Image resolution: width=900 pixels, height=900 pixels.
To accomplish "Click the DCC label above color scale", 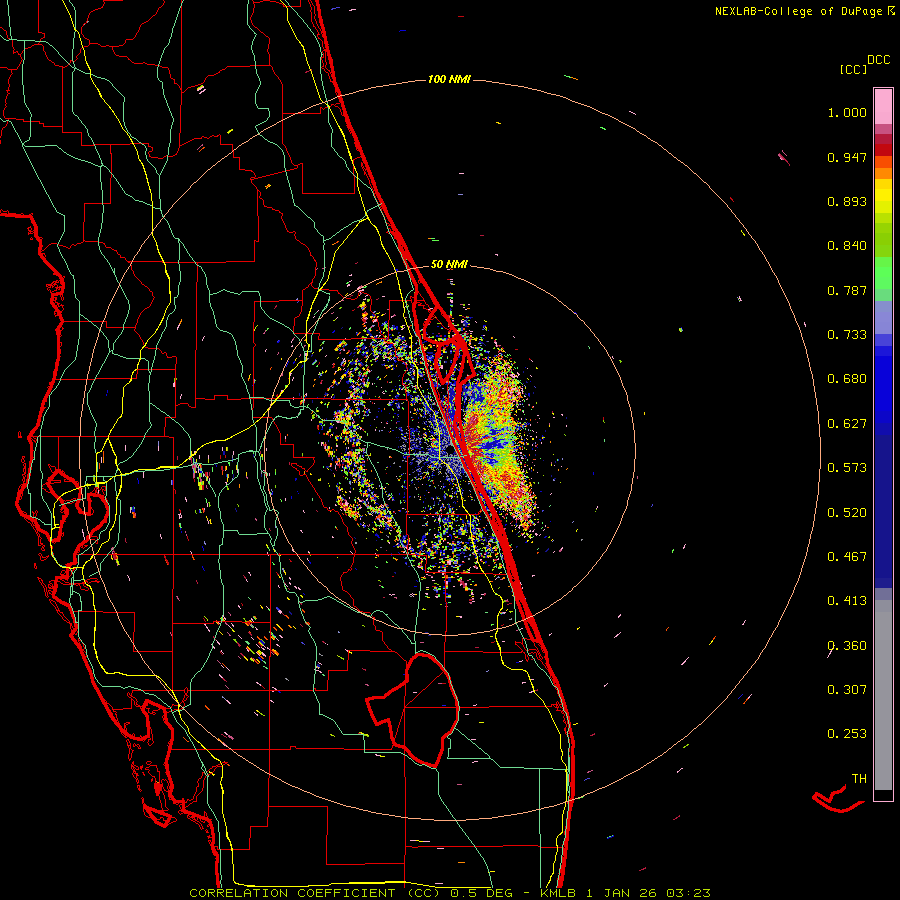I will [878, 60].
